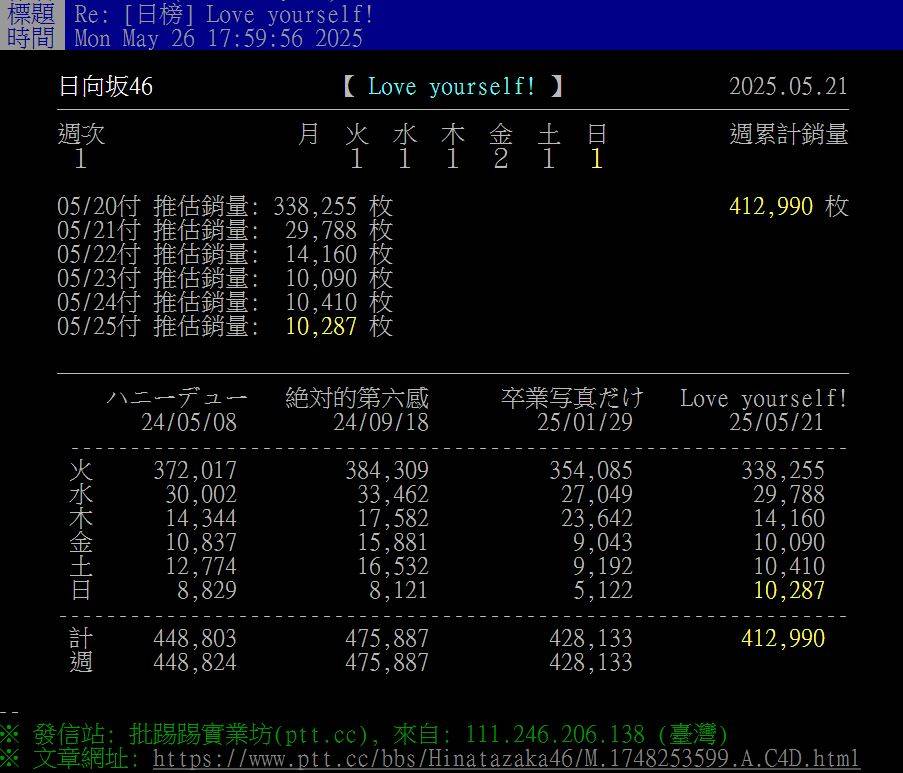Viewport: 903px width, 773px height.
Task: Click 'Love yourself!' column header in comparison table
Action: coord(764,398)
